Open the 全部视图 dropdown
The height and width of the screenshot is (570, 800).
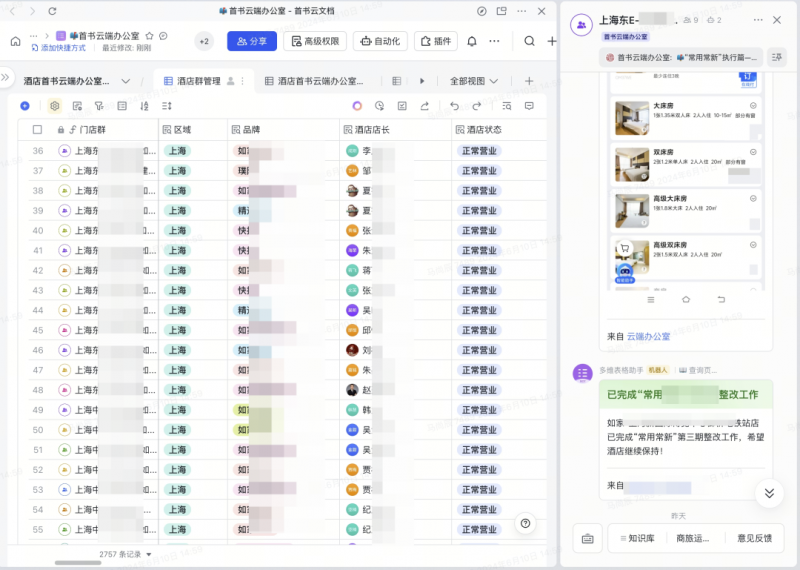[473, 81]
